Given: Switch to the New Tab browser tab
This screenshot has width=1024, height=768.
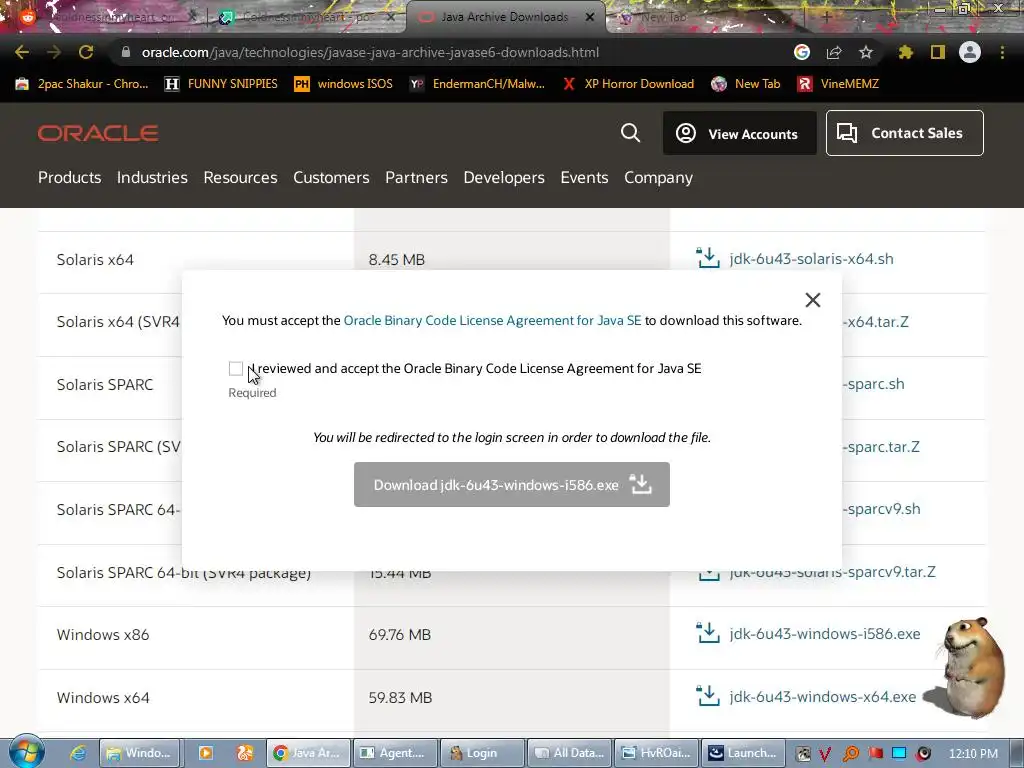Looking at the screenshot, I should tap(664, 18).
